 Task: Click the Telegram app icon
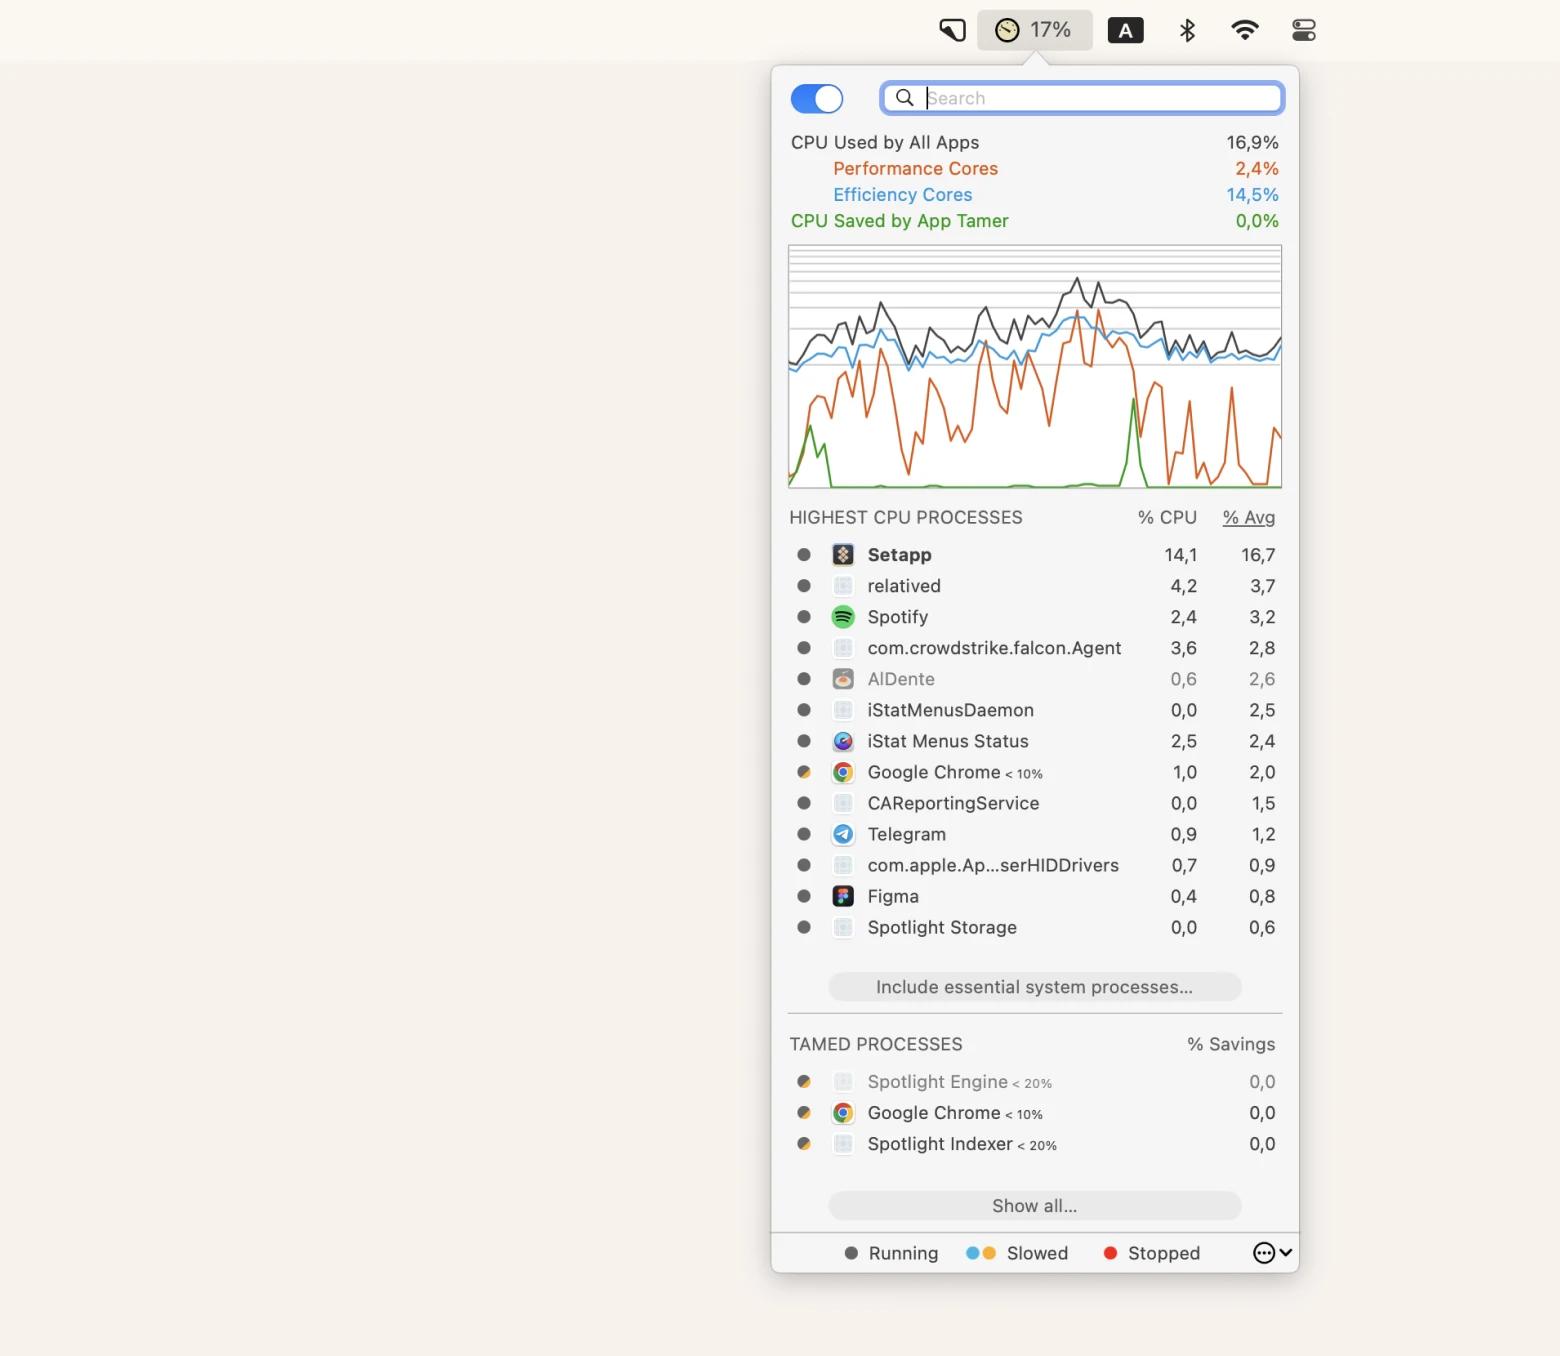point(843,834)
